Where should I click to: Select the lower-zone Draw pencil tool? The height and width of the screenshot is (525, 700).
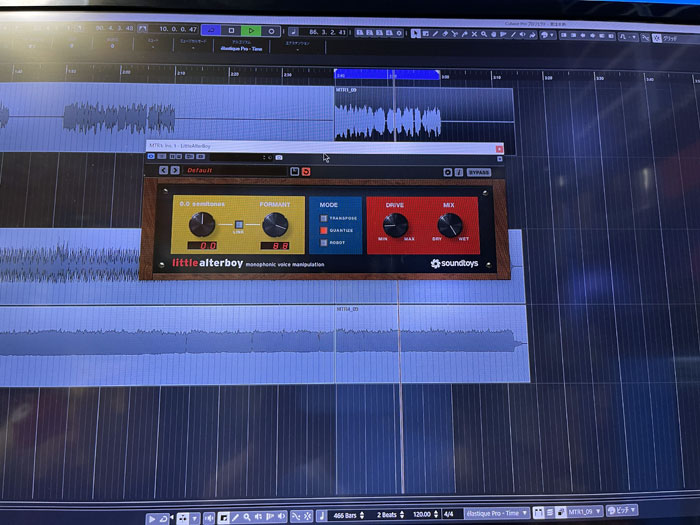(x=235, y=517)
